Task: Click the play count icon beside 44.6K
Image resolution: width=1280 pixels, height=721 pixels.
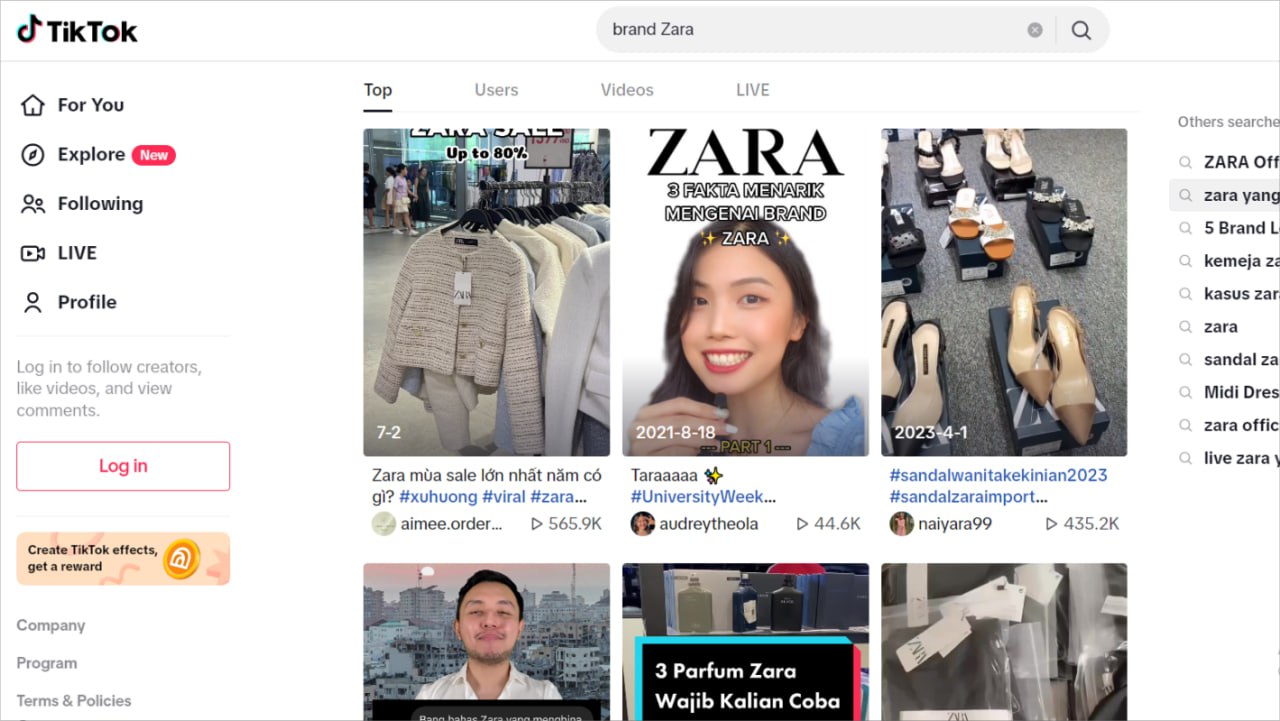Action: coord(802,524)
